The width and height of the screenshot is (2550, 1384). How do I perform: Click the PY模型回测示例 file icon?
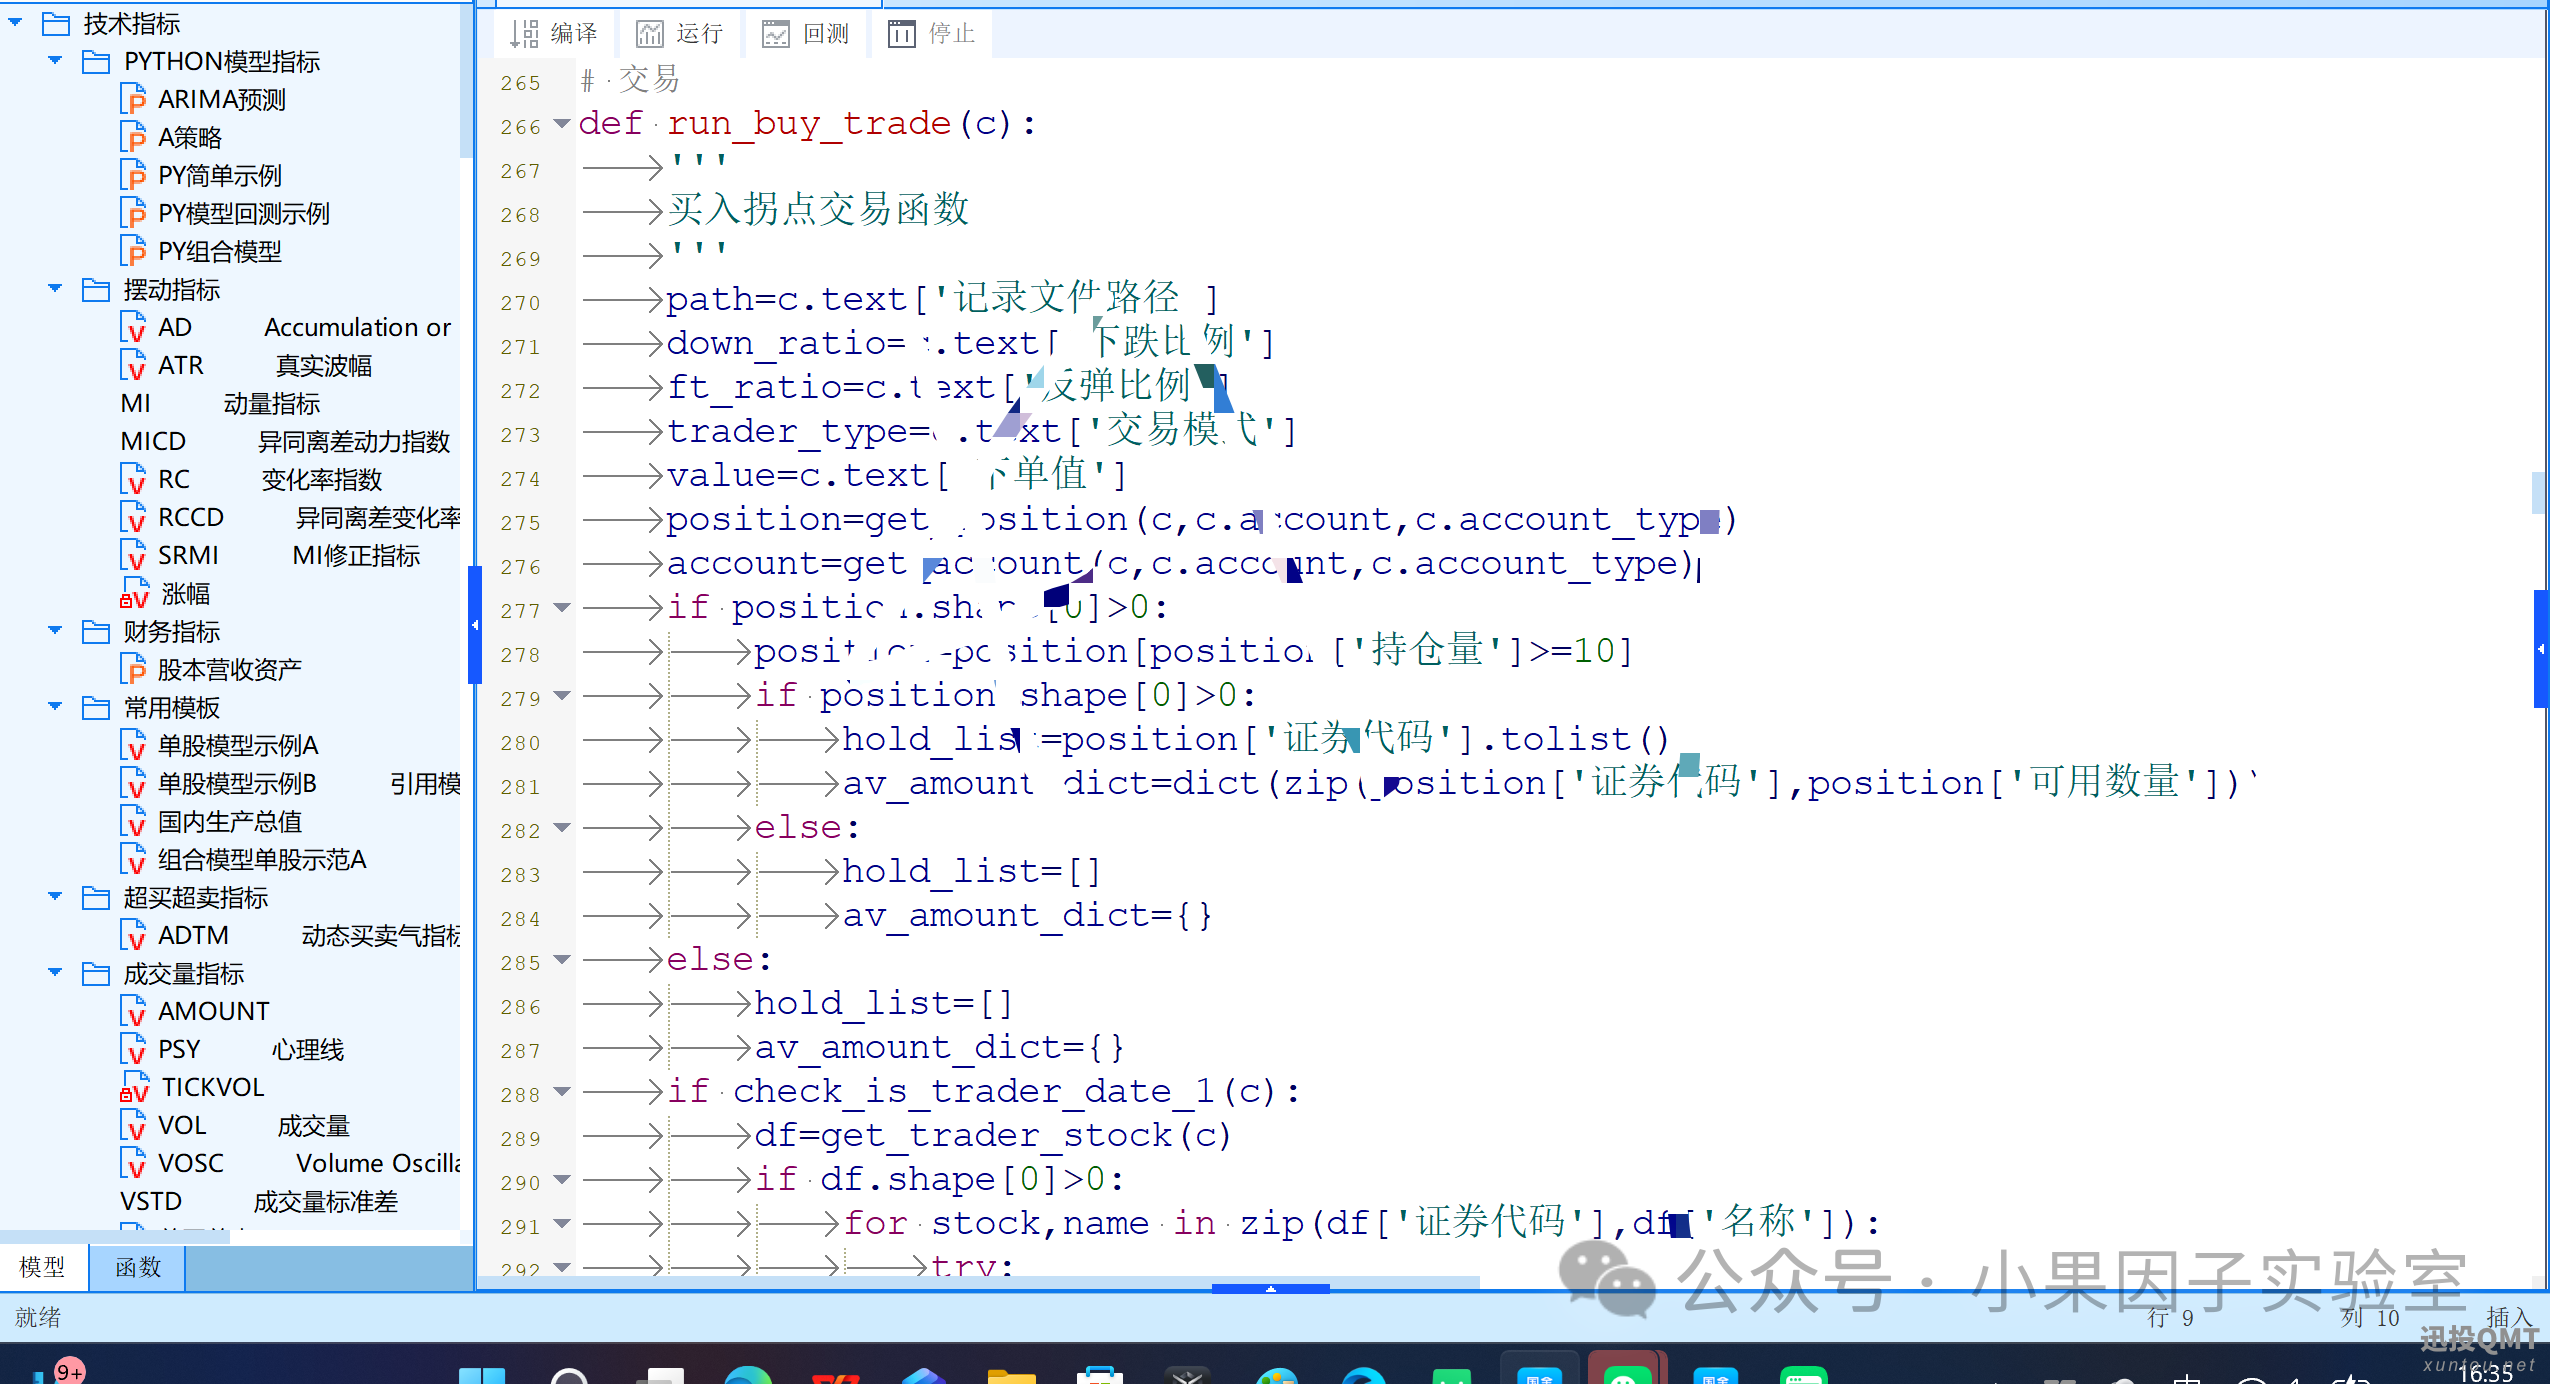coord(133,213)
